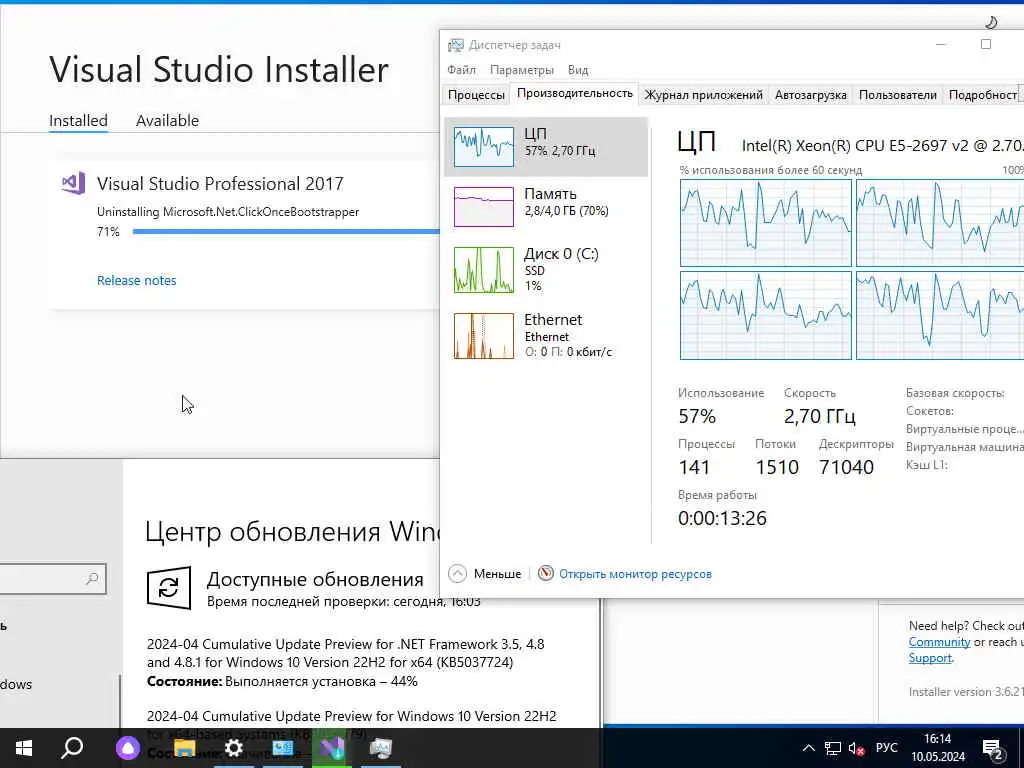
Task: Click the resource monitor icon
Action: (545, 573)
